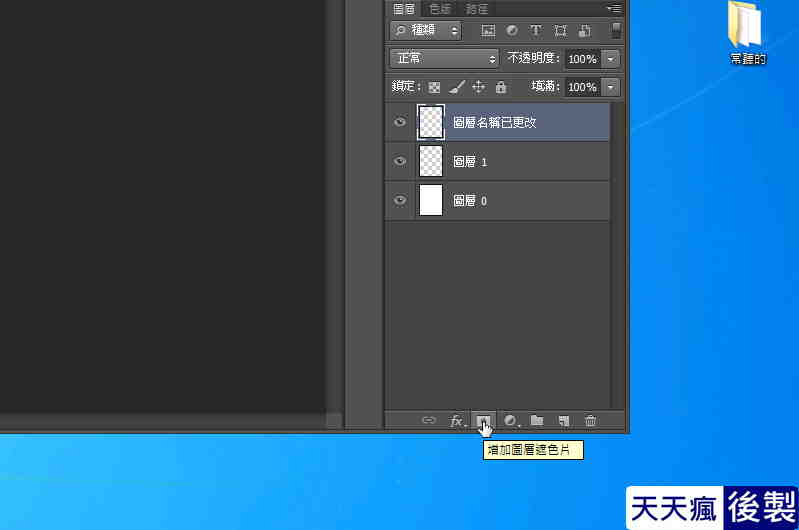Screen dimensions: 799x530
Task: Lock image pixels brush icon
Action: (457, 87)
